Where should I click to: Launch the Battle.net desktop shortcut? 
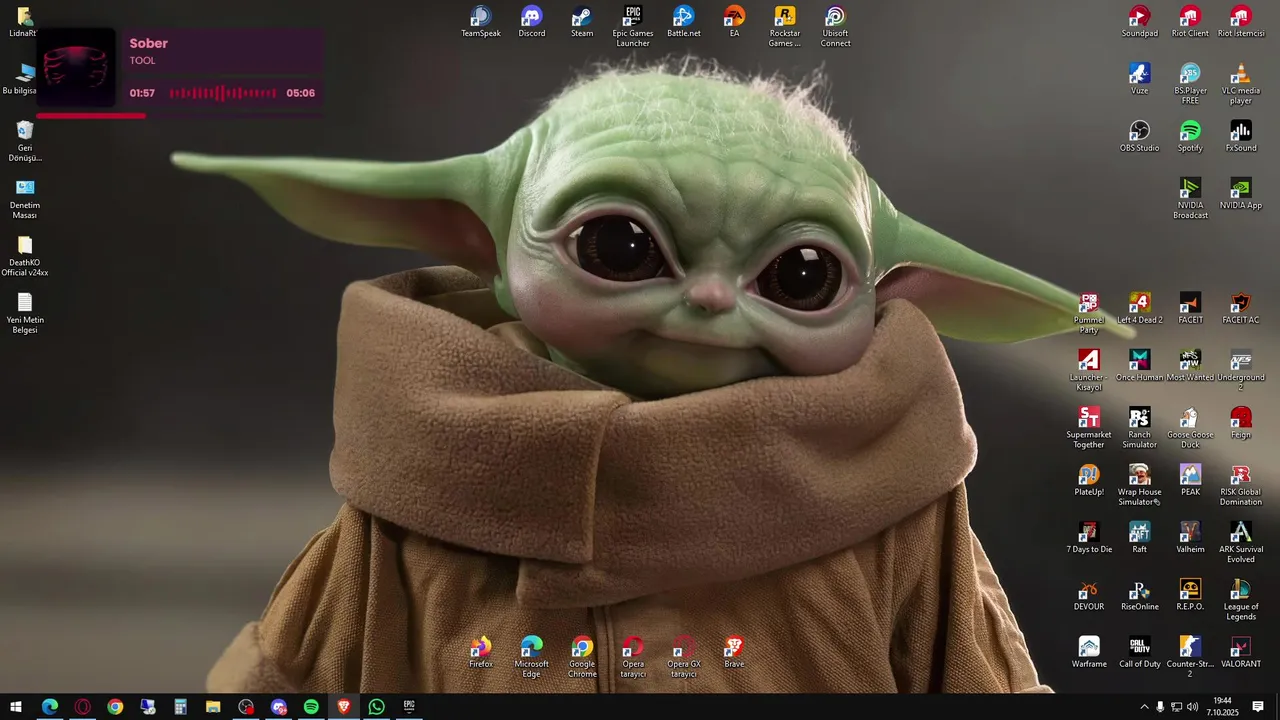[684, 22]
